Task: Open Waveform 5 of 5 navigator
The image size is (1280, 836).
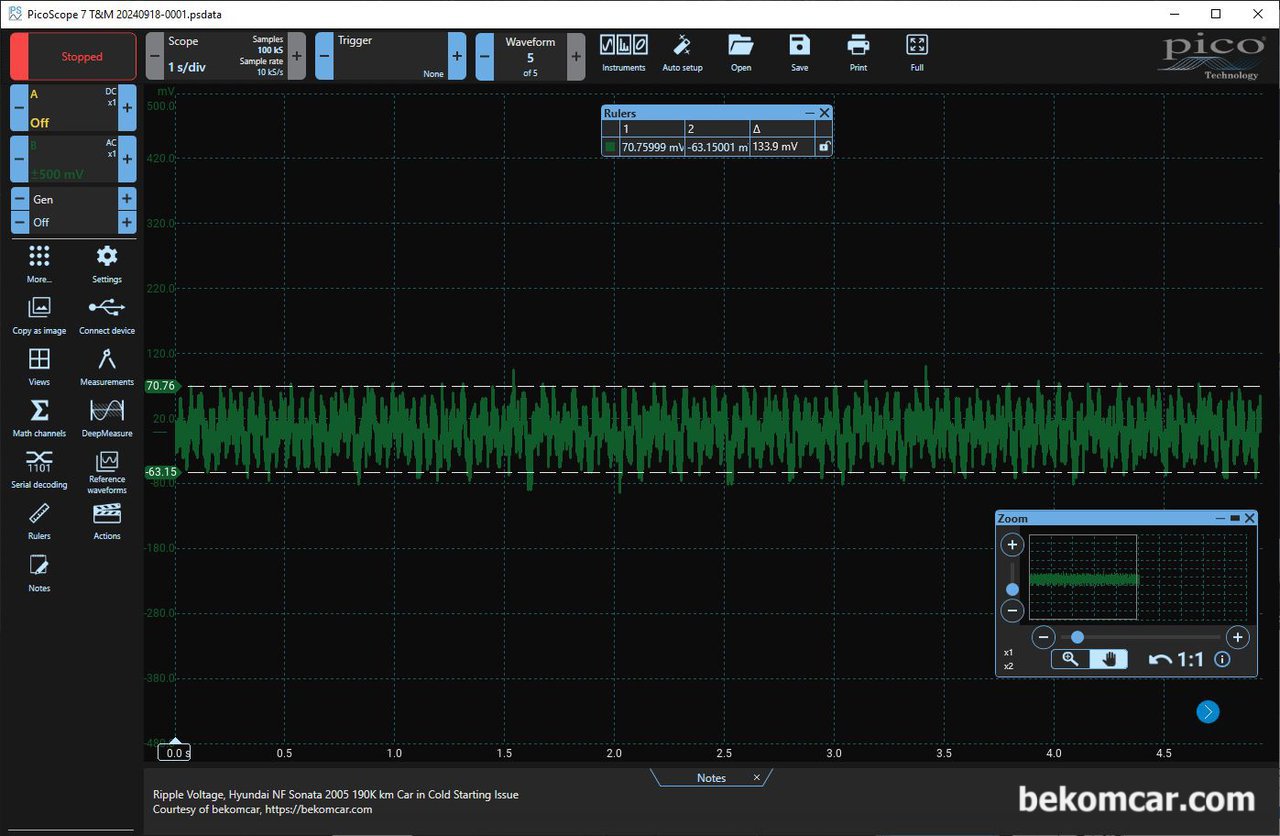Action: 530,56
